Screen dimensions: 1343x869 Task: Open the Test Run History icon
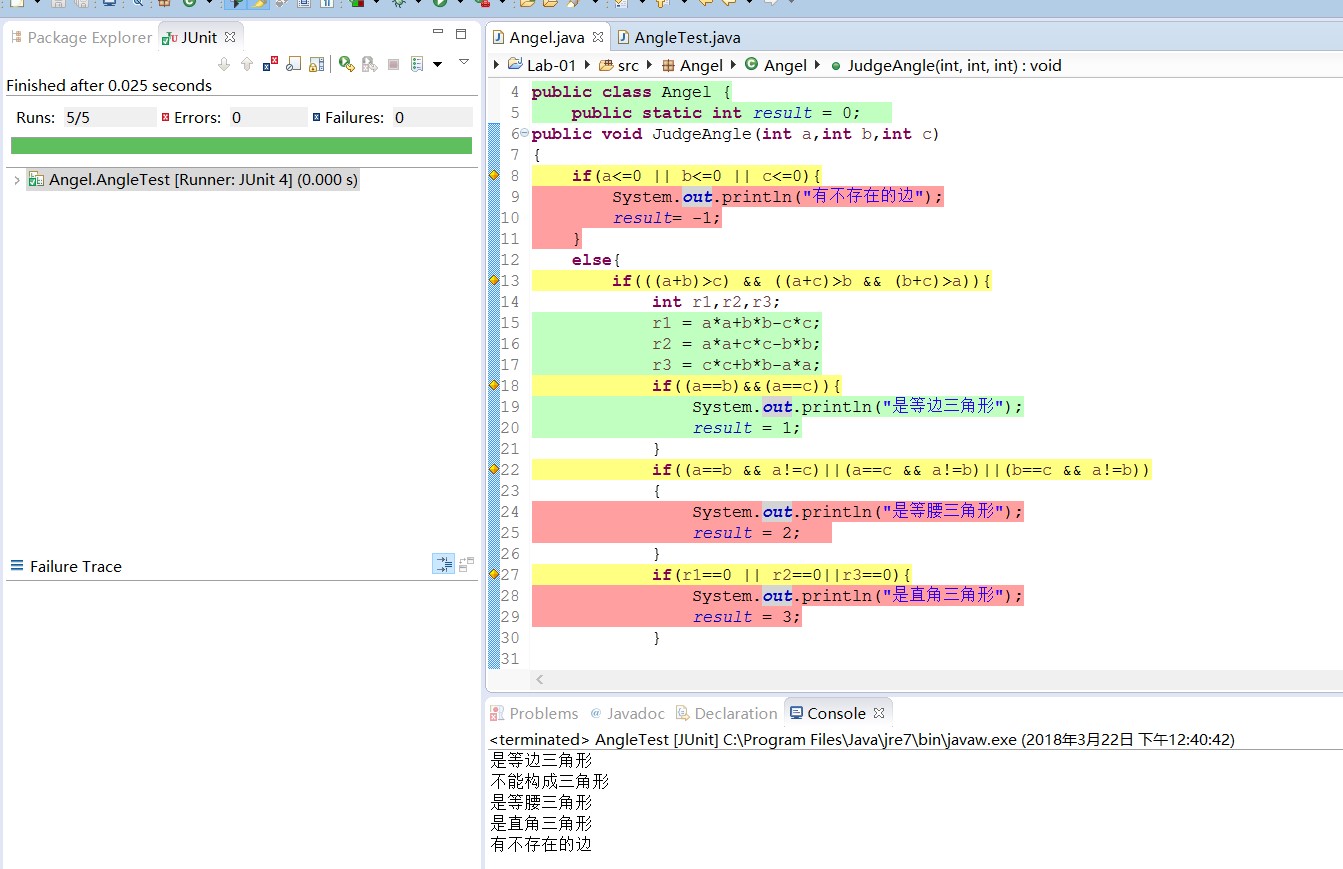click(x=417, y=64)
